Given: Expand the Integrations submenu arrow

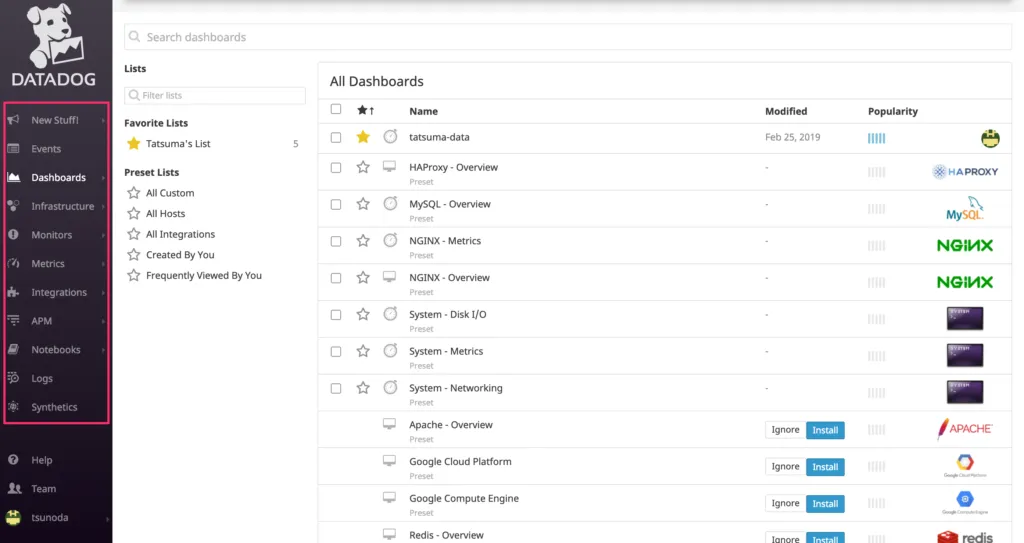Looking at the screenshot, I should pos(103,293).
